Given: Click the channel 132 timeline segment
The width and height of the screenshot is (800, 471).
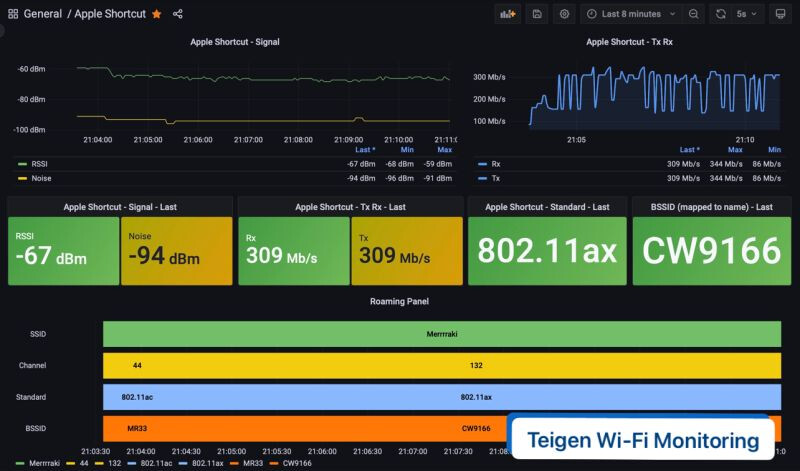Looking at the screenshot, I should pyautogui.click(x=476, y=365).
